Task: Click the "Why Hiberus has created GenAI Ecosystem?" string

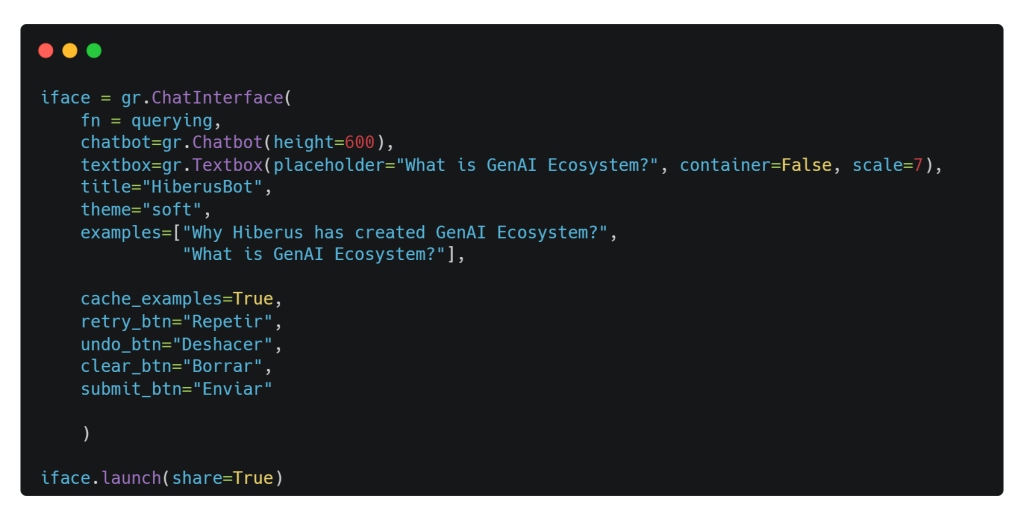Action: [395, 233]
